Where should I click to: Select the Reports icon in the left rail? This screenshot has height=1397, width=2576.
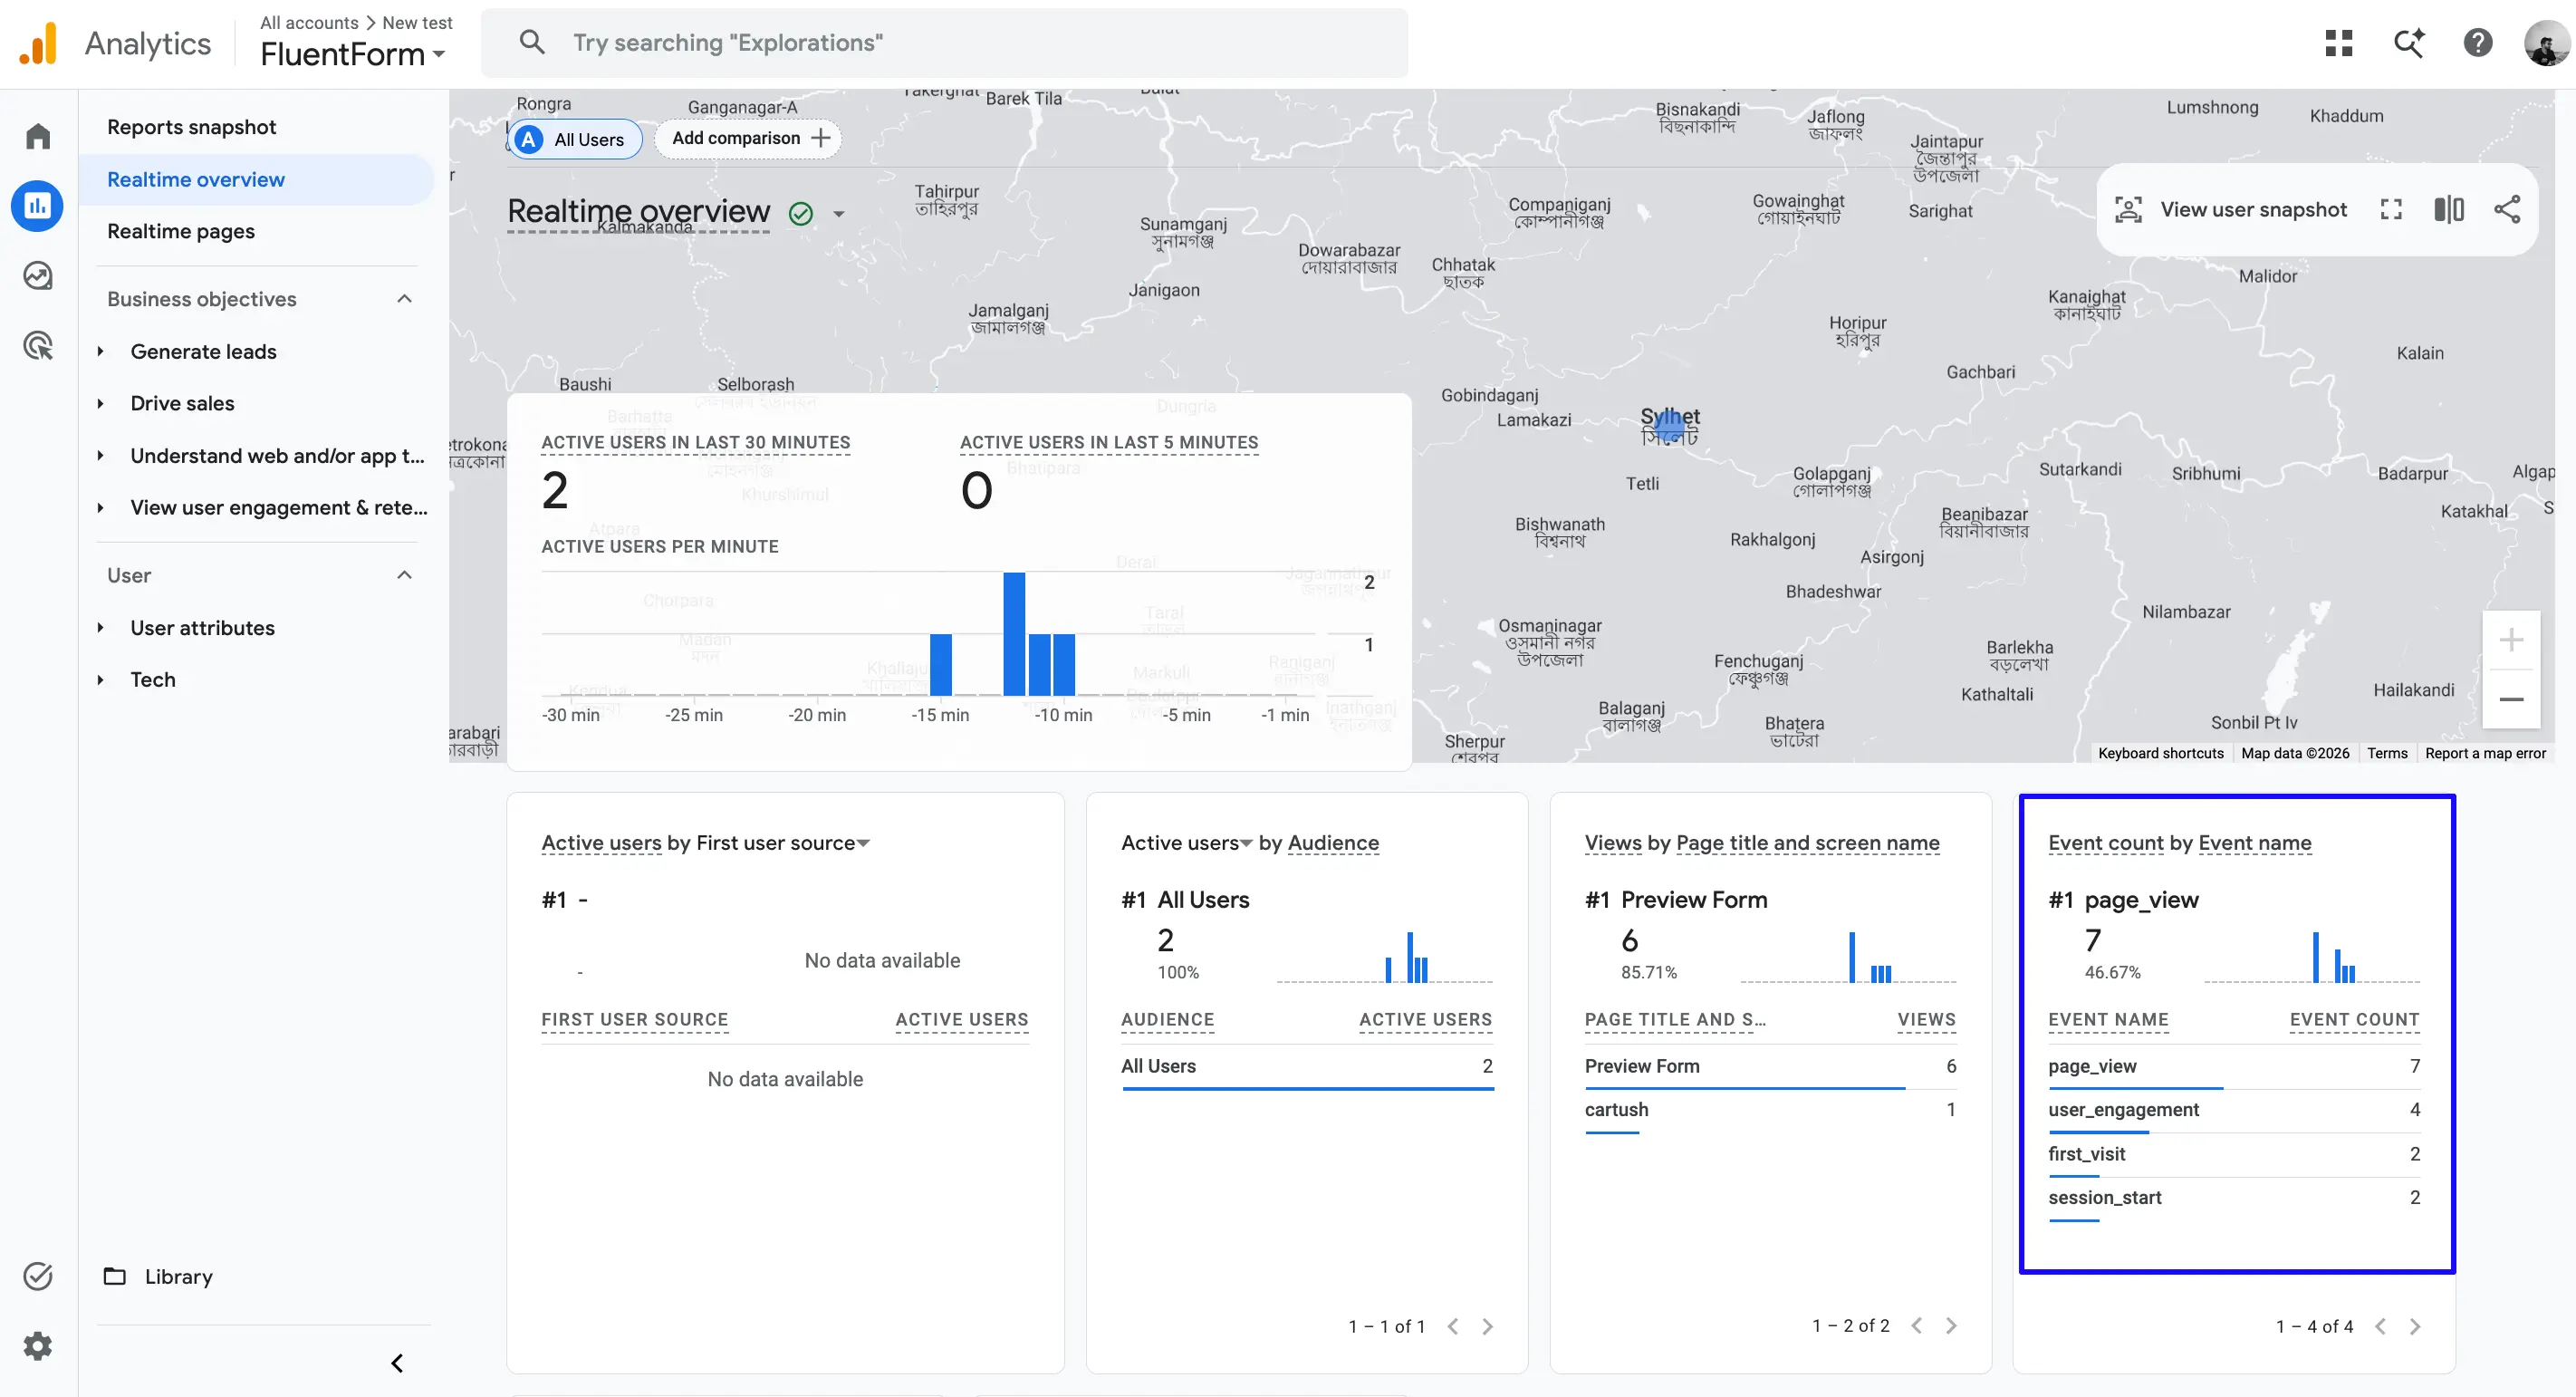point(38,206)
